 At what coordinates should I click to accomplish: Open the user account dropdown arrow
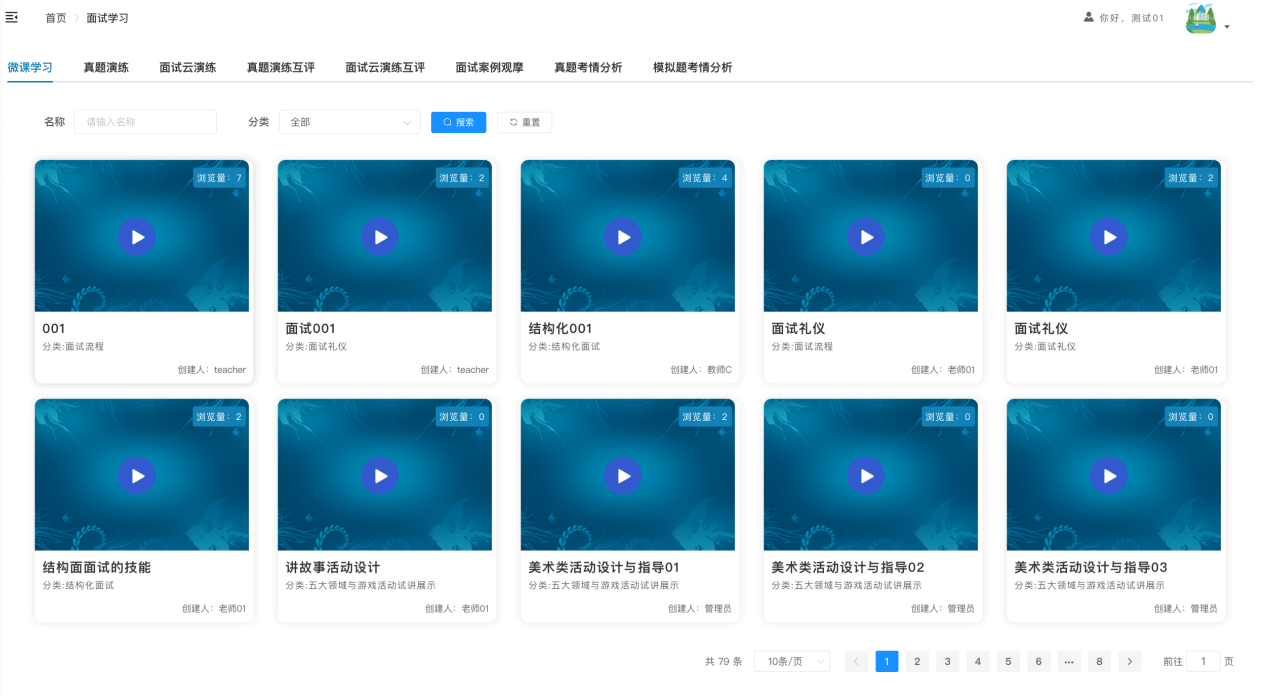(x=1227, y=27)
